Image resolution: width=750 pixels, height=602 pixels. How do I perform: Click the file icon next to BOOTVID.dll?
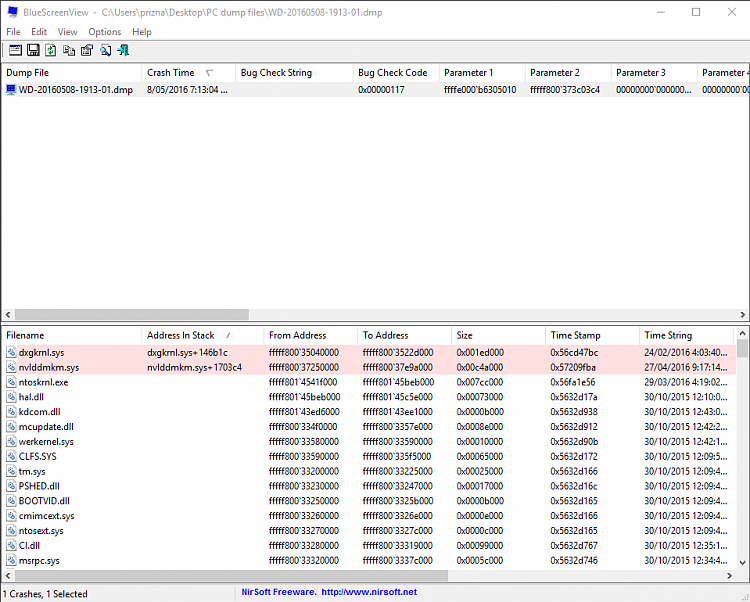click(11, 501)
